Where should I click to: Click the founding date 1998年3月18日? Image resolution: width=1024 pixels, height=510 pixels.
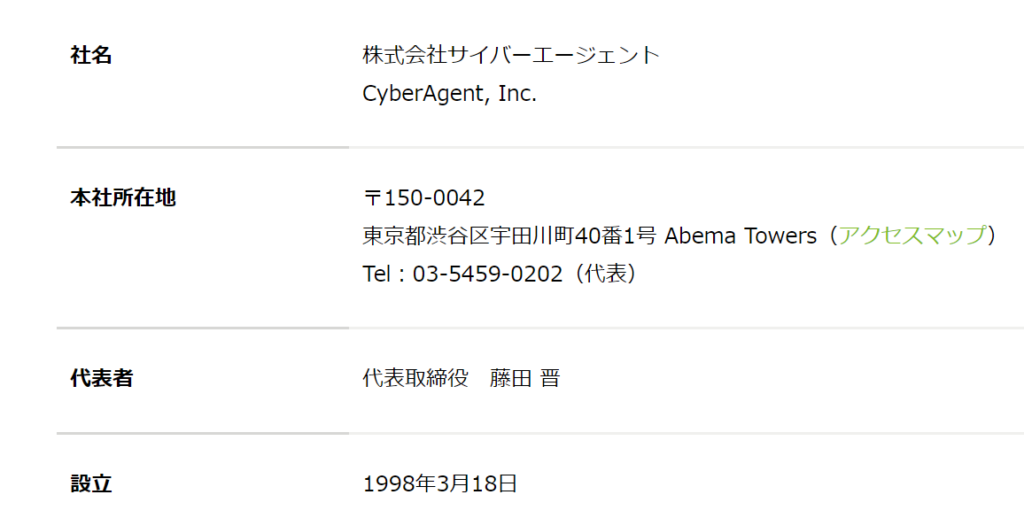[440, 484]
